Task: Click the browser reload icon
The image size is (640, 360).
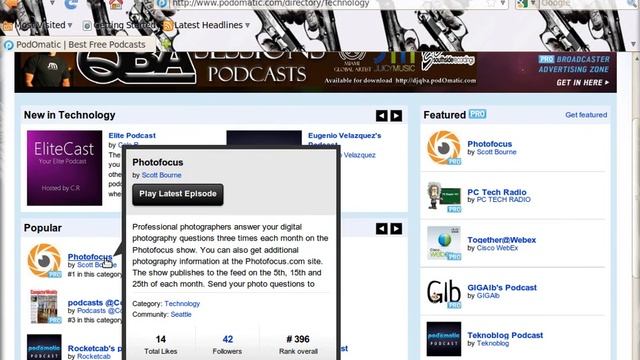Action: pyautogui.click(x=71, y=4)
